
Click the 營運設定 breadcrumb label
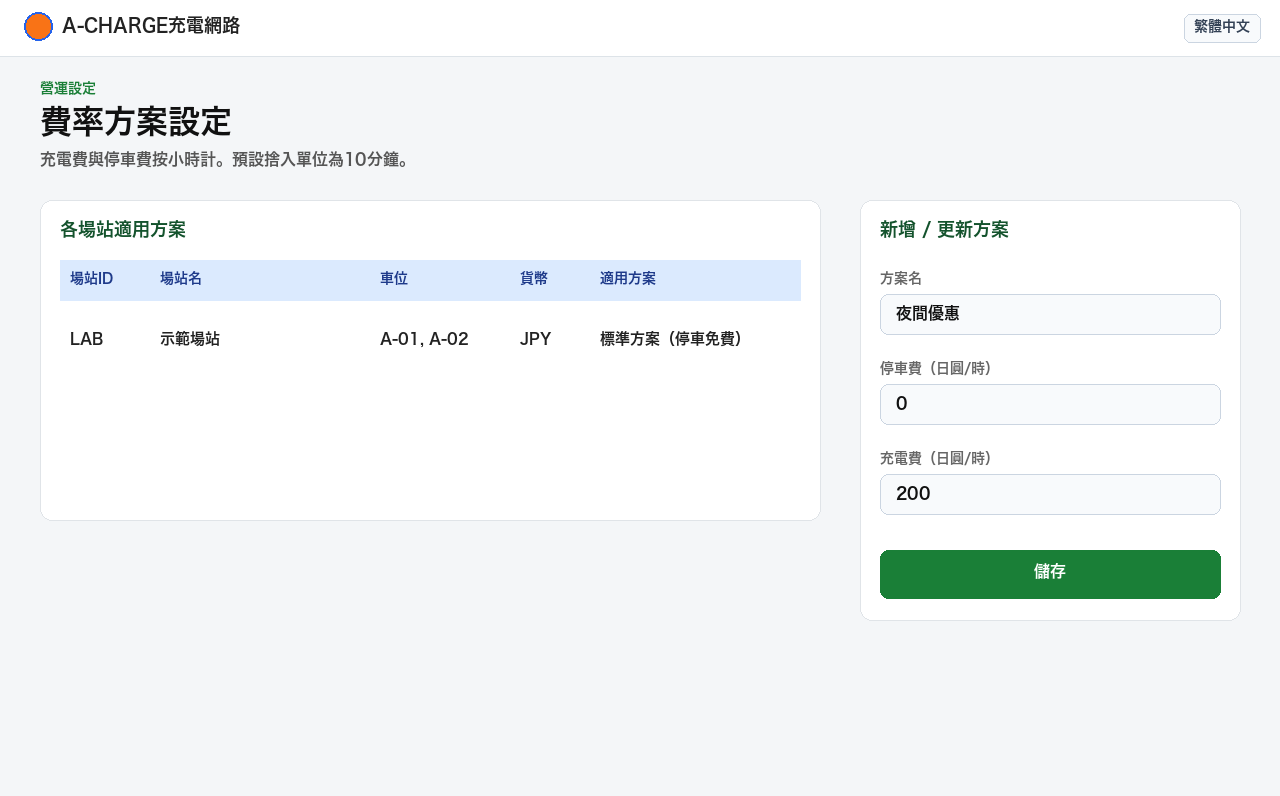pos(68,89)
